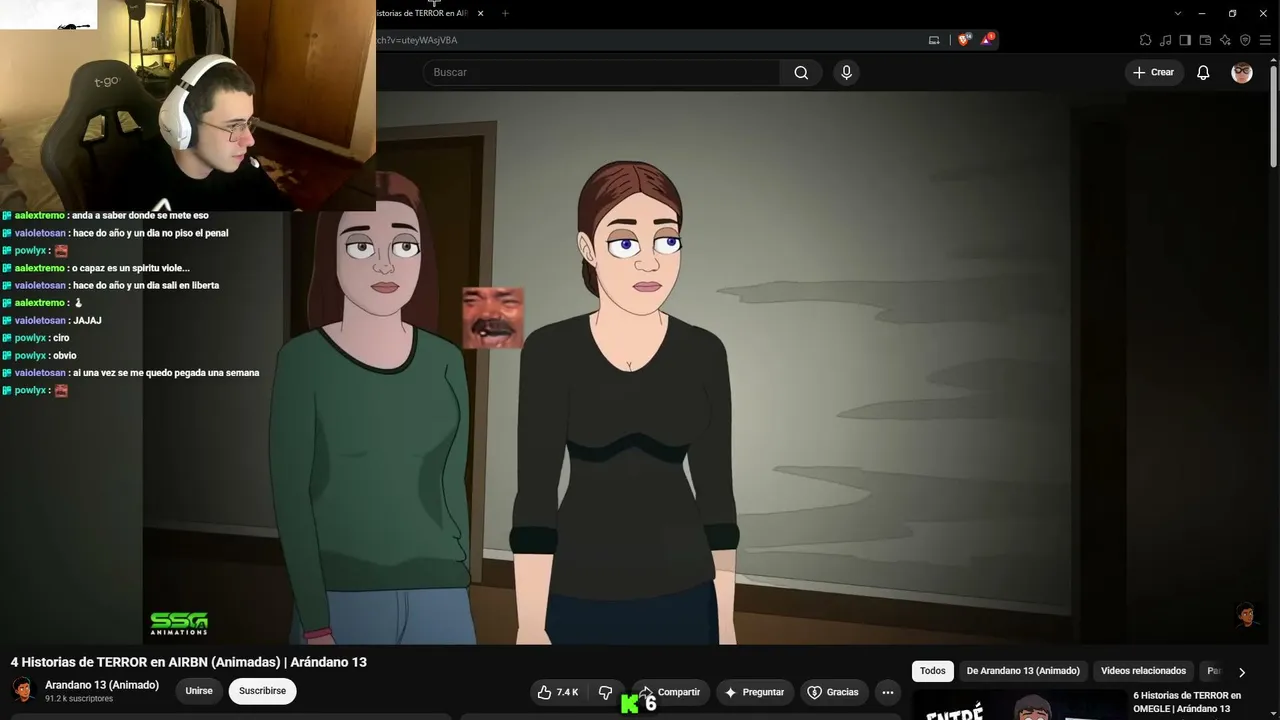Select the Todos filter chip
Viewport: 1280px width, 720px height.
933,671
